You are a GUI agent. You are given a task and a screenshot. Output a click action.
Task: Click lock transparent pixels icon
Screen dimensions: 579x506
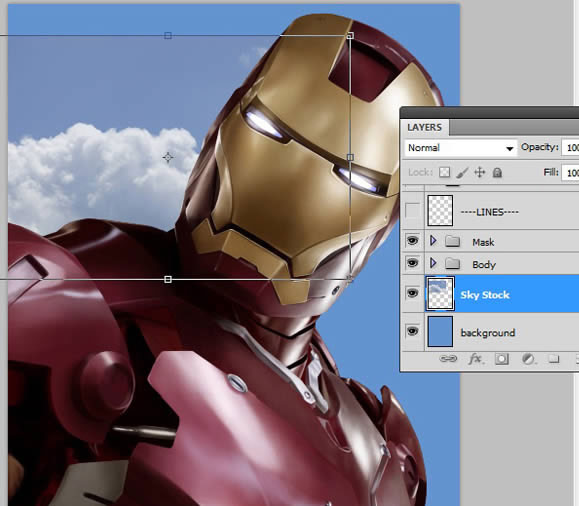pyautogui.click(x=445, y=172)
